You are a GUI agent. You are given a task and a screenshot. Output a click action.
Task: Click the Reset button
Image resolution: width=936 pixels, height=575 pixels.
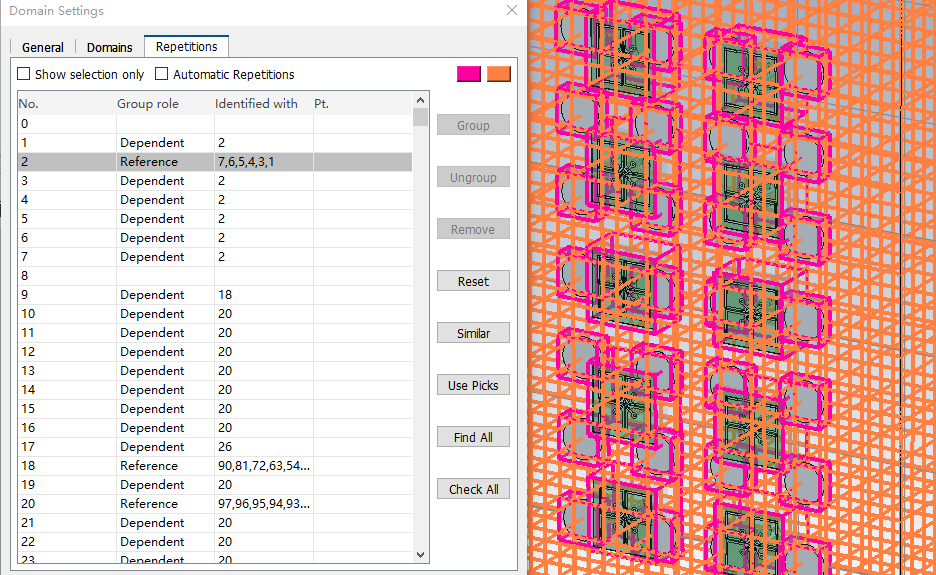473,281
